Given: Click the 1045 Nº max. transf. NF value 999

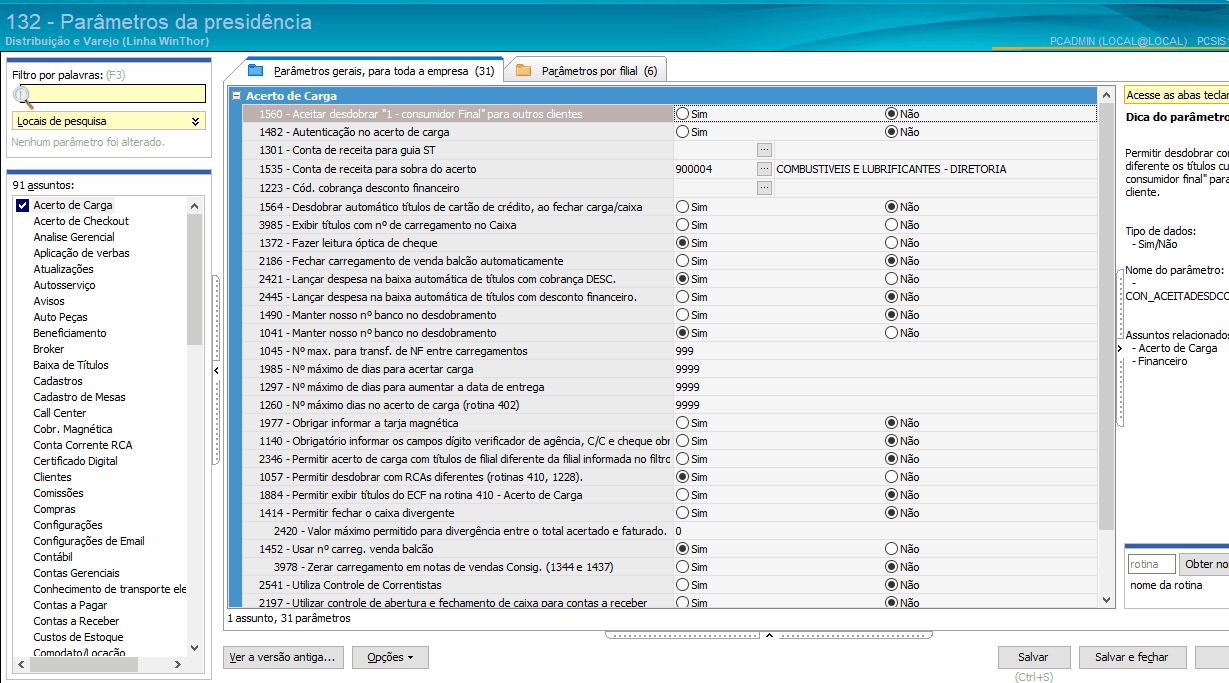Looking at the screenshot, I should click(x=684, y=351).
